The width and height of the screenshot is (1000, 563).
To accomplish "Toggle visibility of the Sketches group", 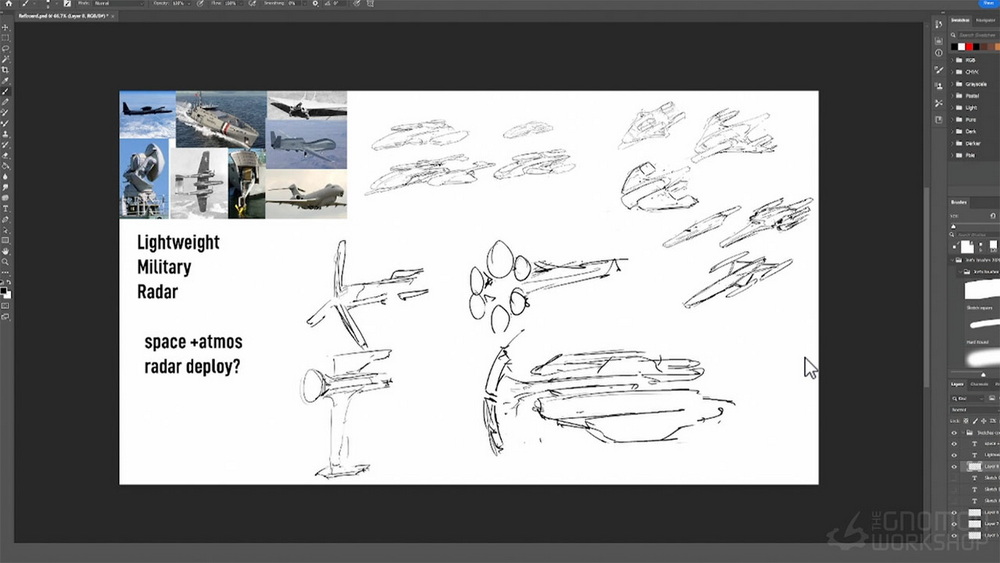I will [x=954, y=432].
